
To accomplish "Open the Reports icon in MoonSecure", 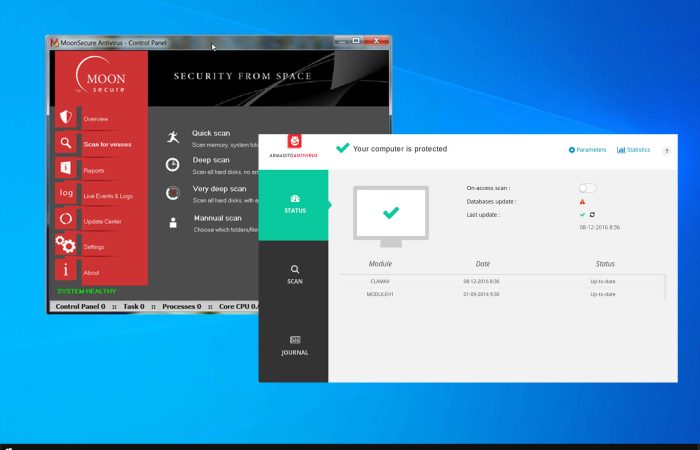I will coord(66,168).
